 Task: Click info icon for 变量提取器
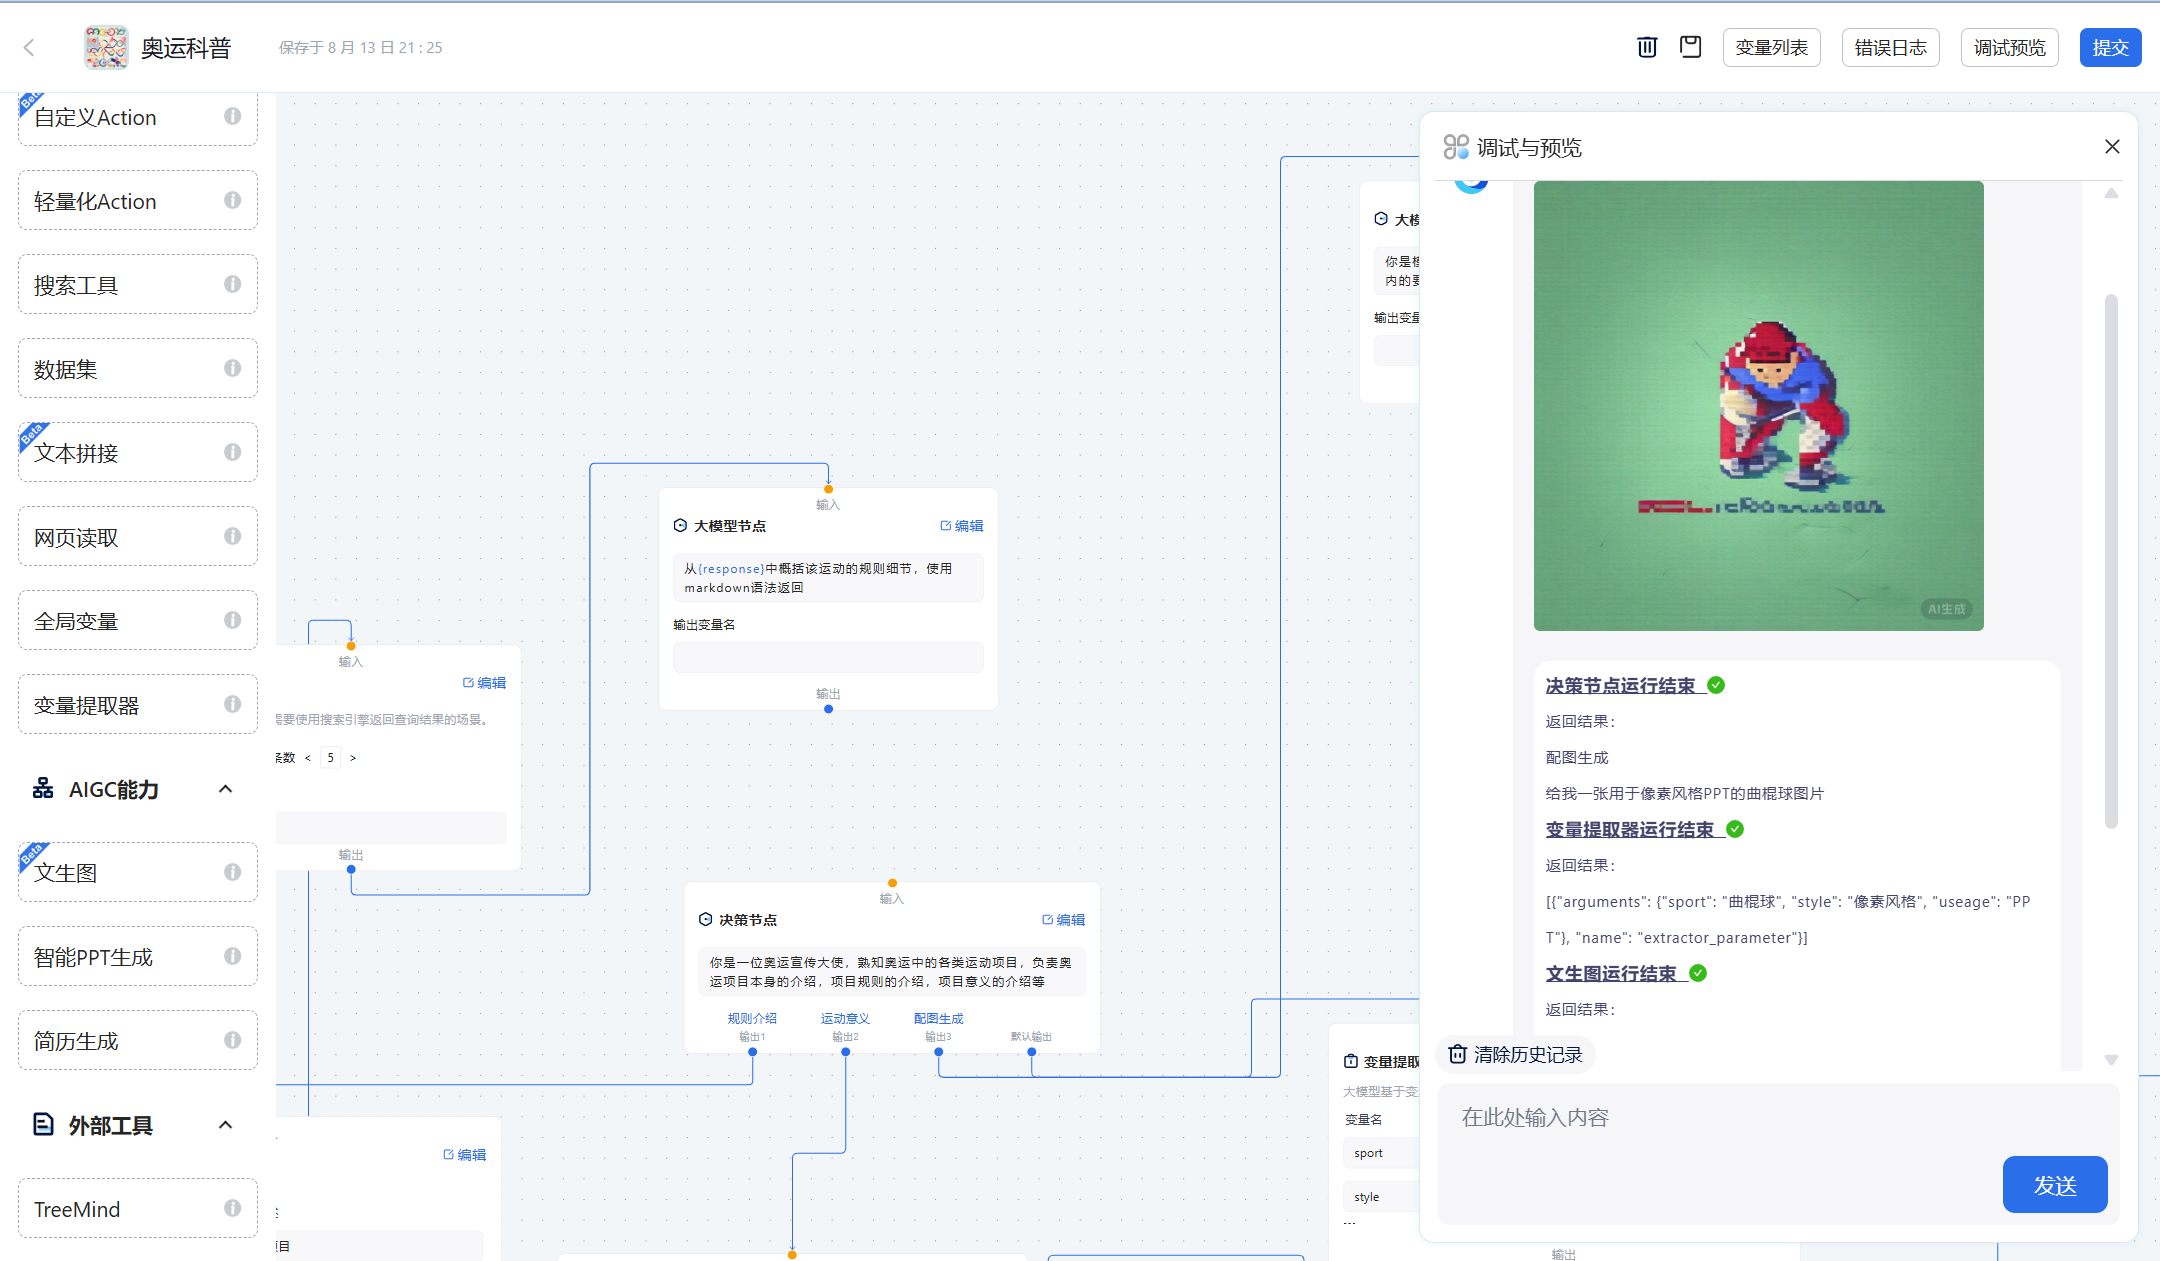pyautogui.click(x=232, y=704)
